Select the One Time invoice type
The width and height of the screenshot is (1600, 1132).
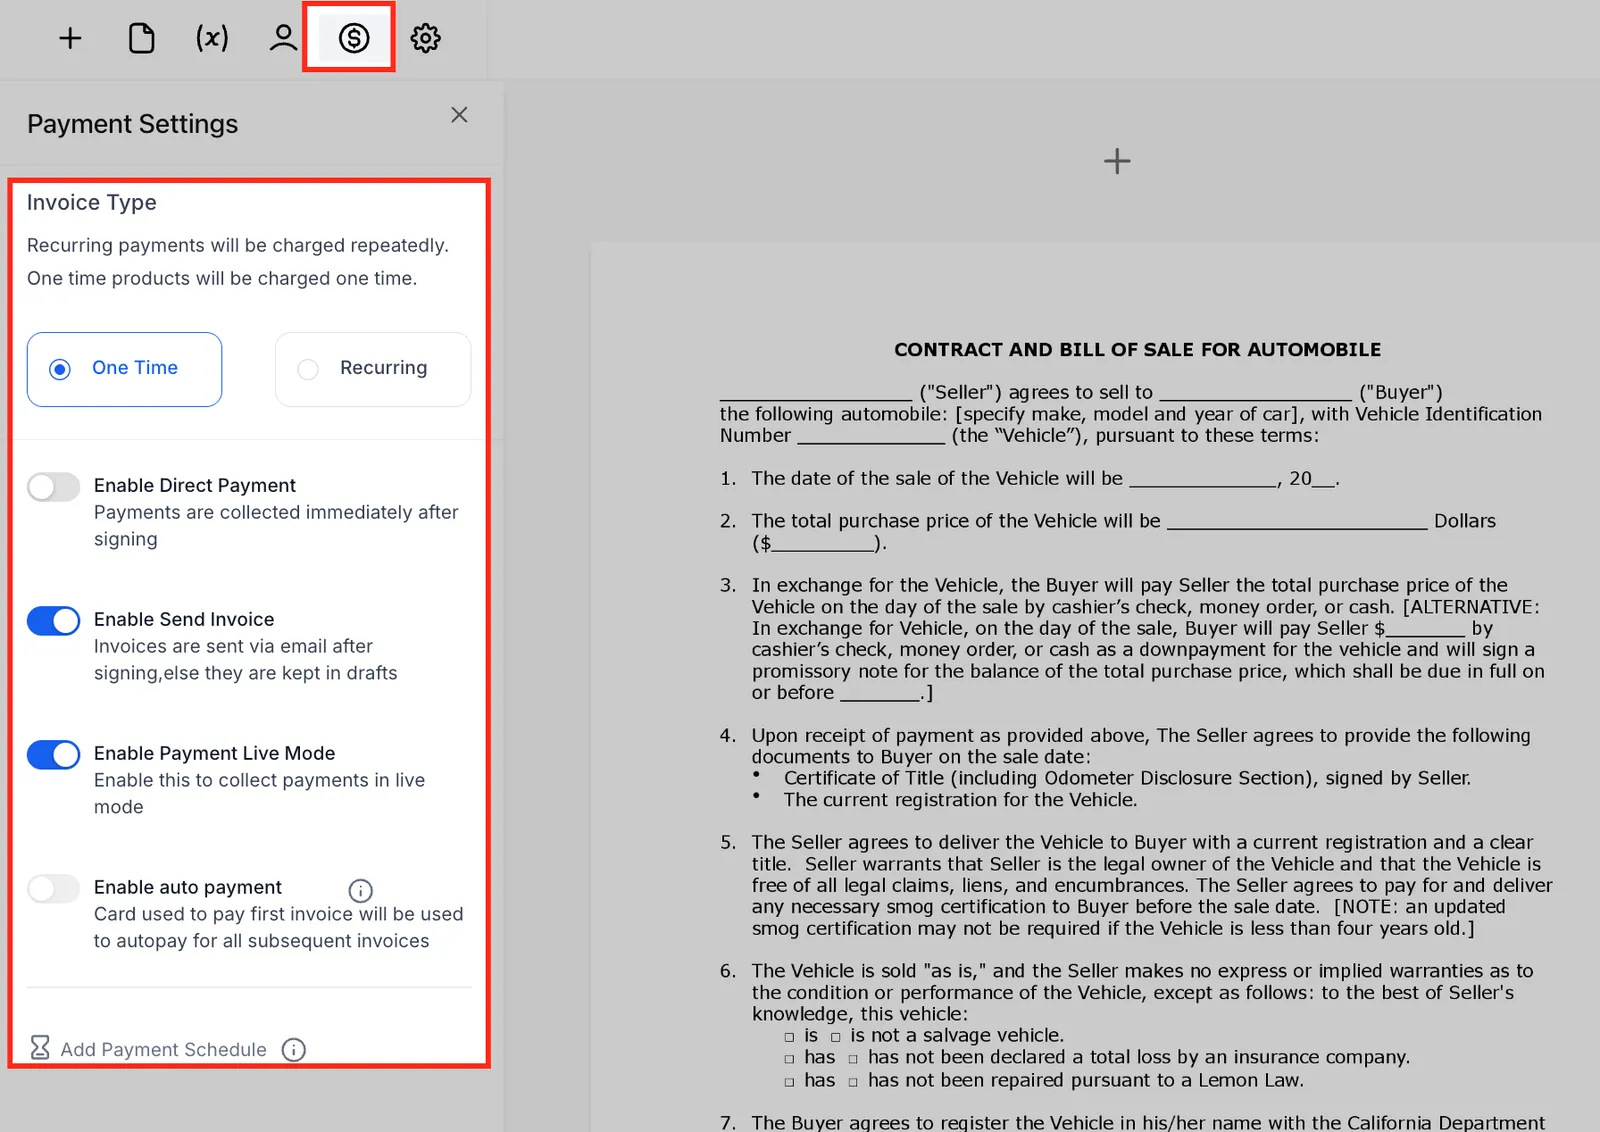pyautogui.click(x=124, y=369)
